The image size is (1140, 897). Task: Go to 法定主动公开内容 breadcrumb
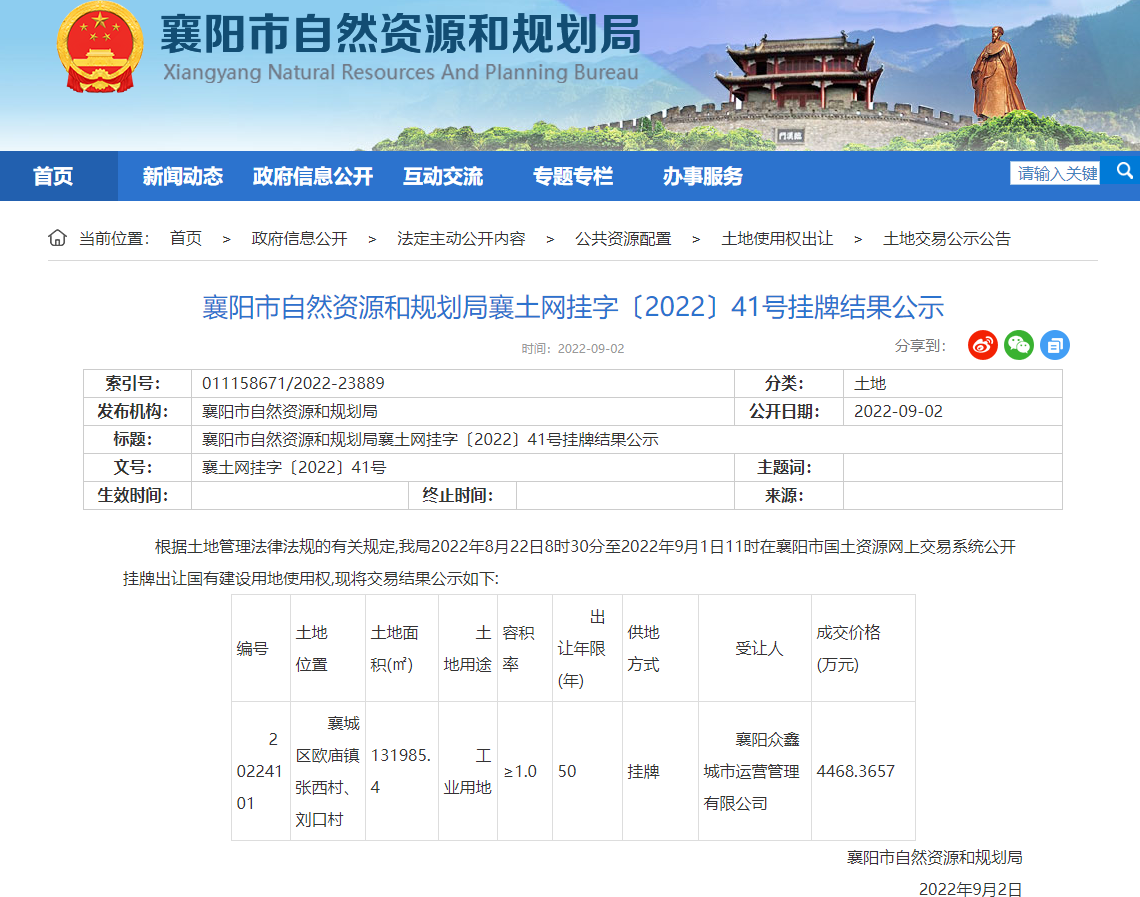point(461,238)
